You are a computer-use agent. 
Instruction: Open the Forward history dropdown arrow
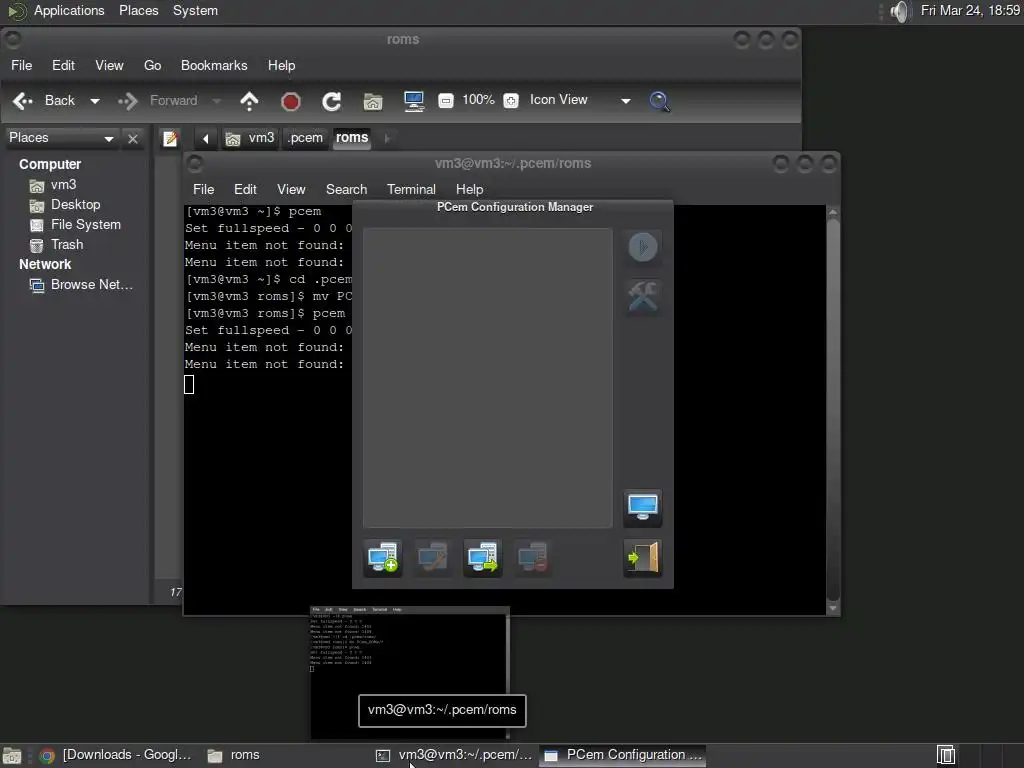tap(217, 101)
